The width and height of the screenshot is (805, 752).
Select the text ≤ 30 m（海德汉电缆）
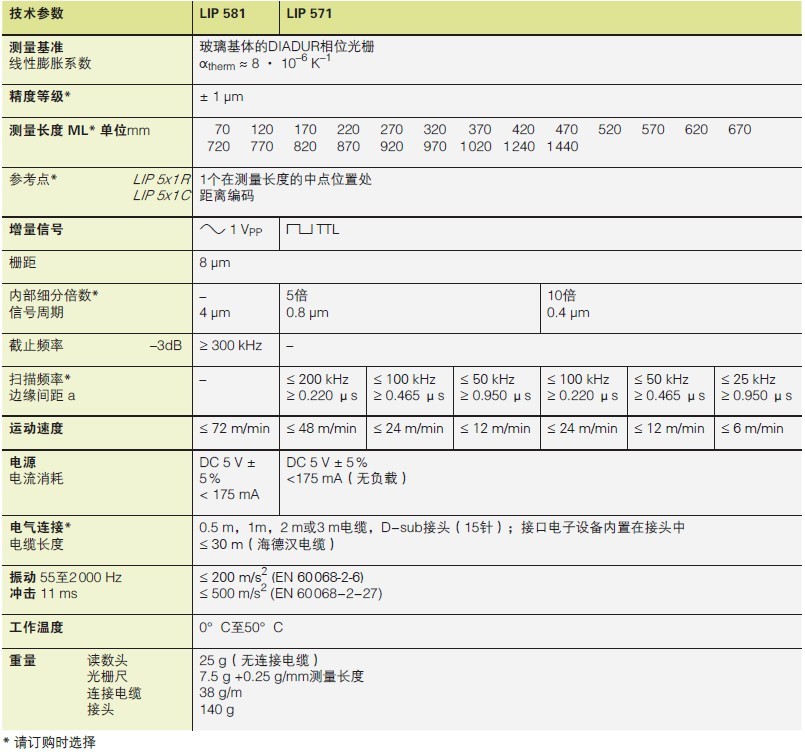coord(267,544)
